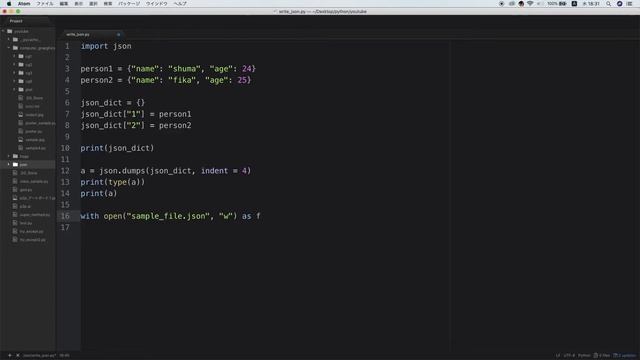Change the Python grammar selector
The height and width of the screenshot is (360, 640).
[584, 356]
